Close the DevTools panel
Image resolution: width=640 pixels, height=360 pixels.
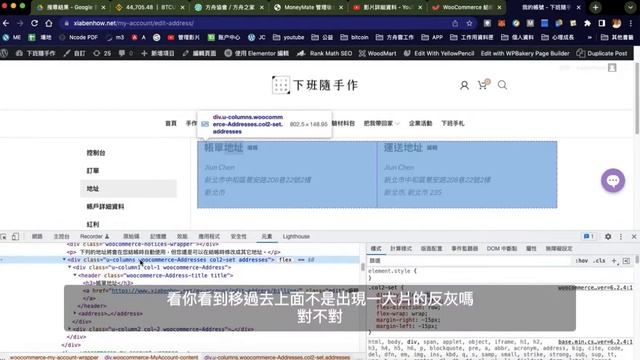tap(634, 236)
